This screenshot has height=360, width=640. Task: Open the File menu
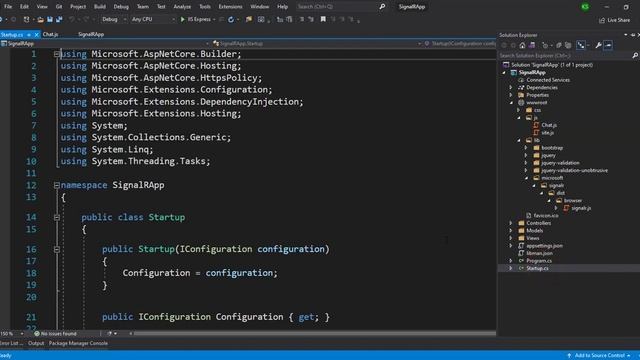click(8, 7)
